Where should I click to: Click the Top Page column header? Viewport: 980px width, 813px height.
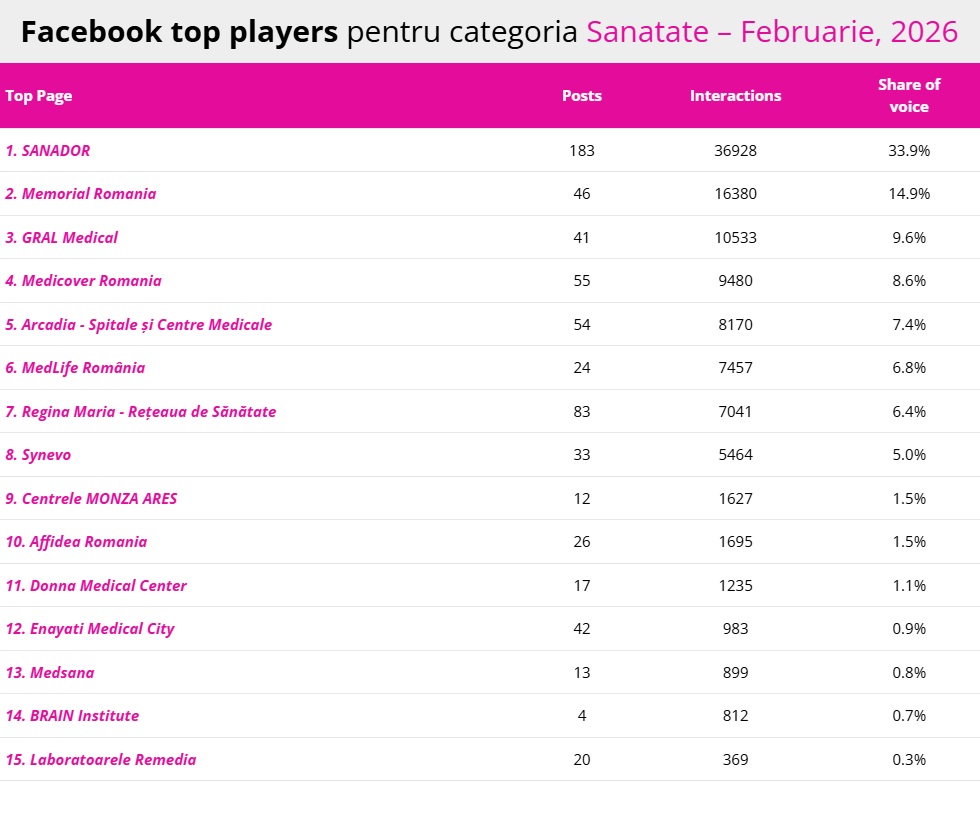tap(39, 96)
